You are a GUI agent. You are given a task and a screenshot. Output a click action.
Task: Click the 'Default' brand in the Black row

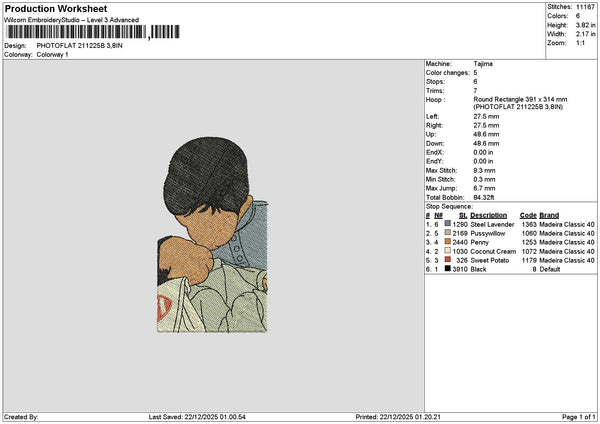[549, 269]
